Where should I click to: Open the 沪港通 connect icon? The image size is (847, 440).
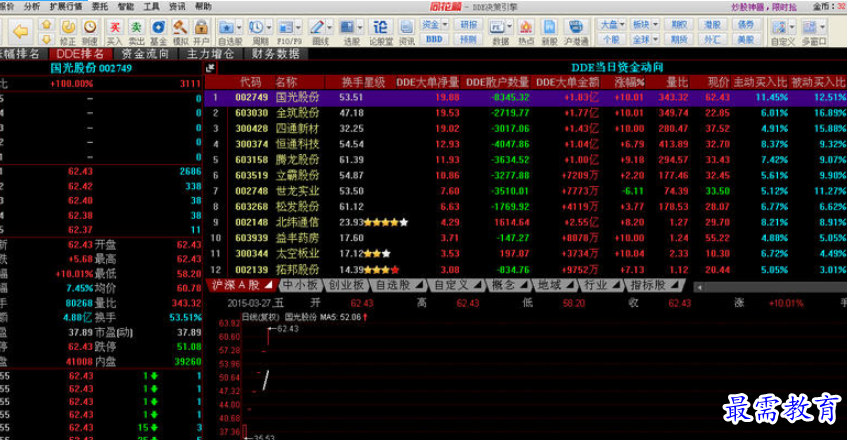click(x=576, y=27)
